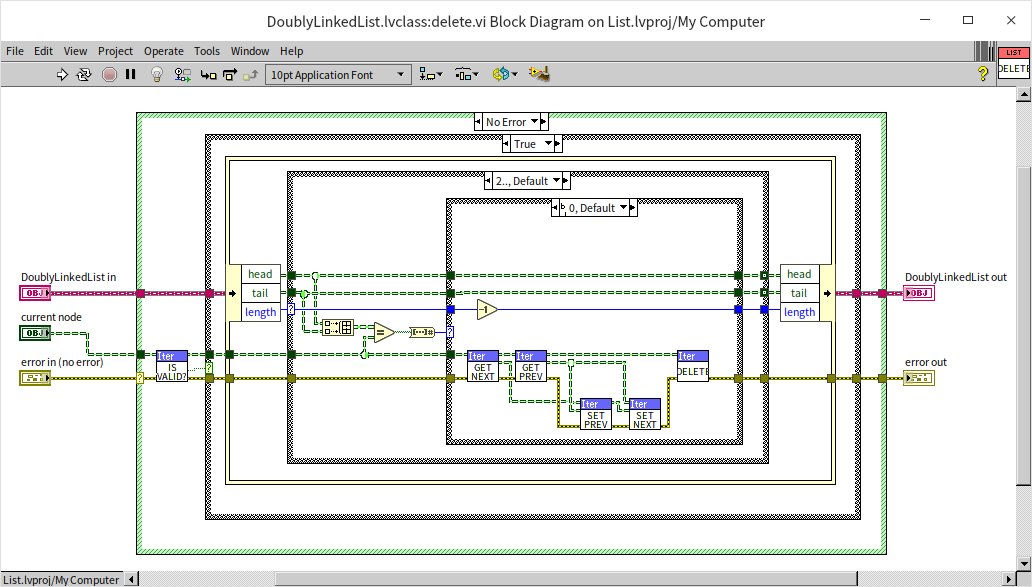This screenshot has width=1032, height=587.
Task: Open Context Help question mark icon
Action: click(982, 74)
